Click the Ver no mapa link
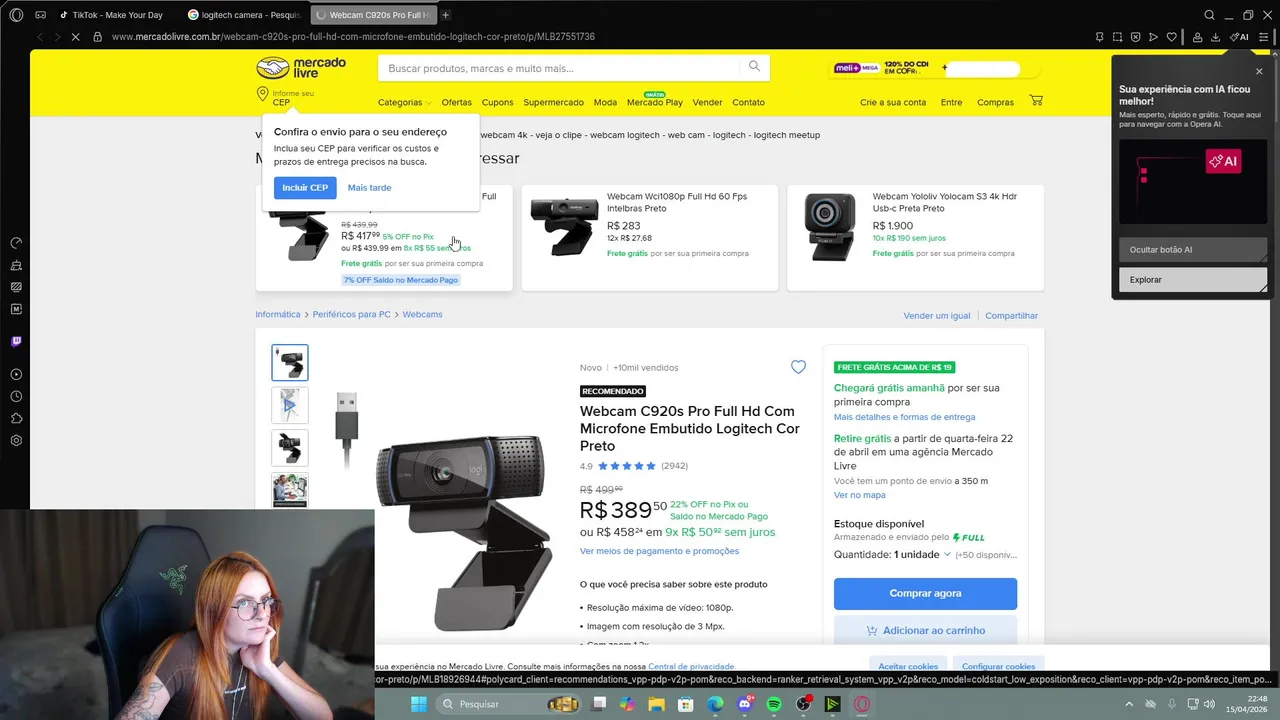This screenshot has height=720, width=1280. pos(859,495)
